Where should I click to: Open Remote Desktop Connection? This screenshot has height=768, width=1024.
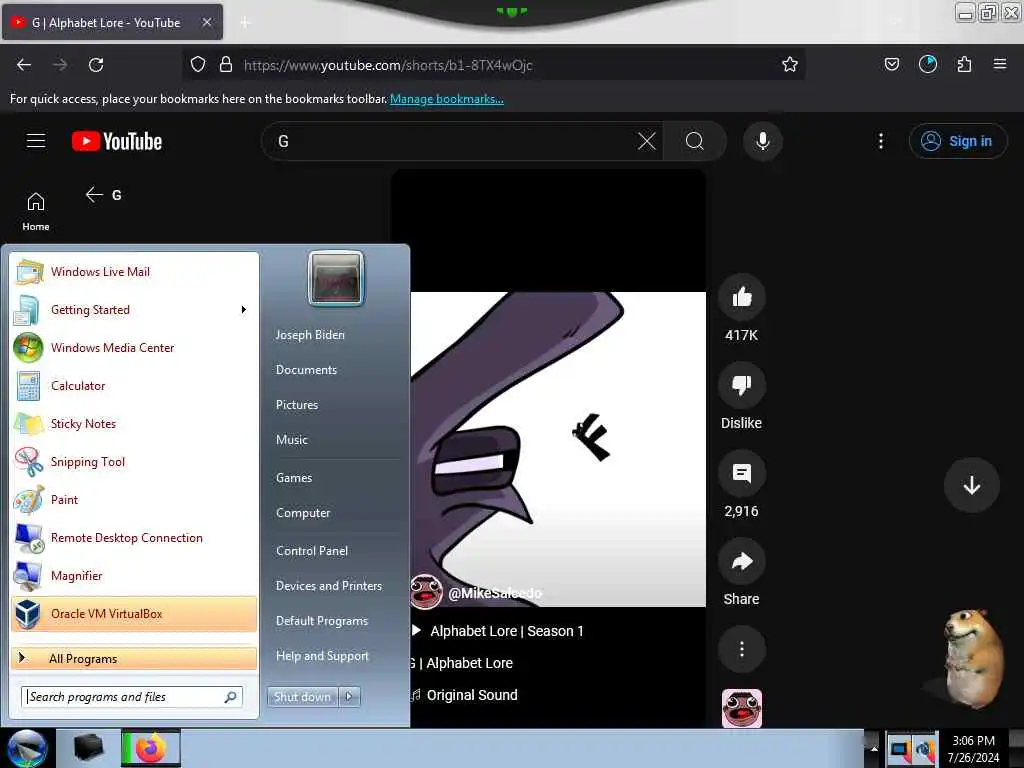[x=134, y=537]
